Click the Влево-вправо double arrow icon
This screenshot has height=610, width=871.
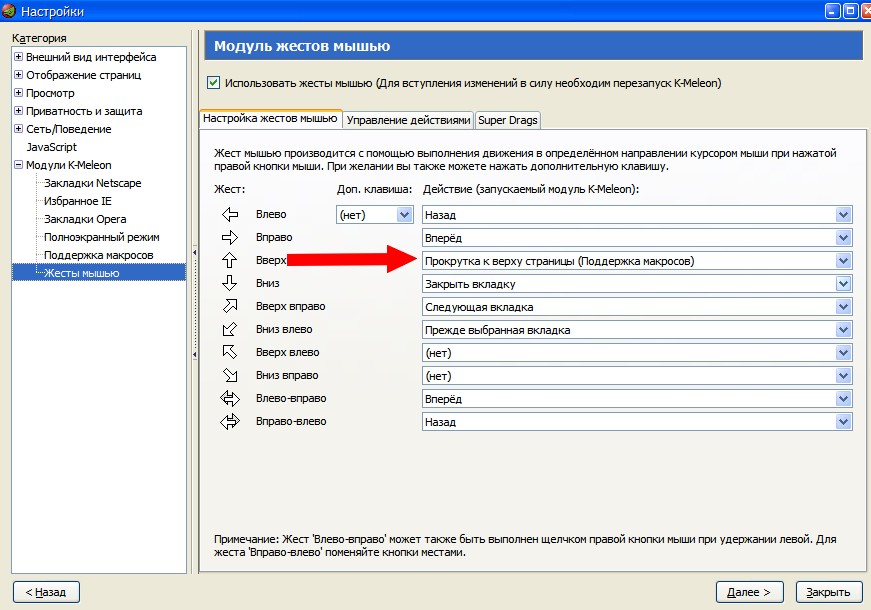(230, 398)
